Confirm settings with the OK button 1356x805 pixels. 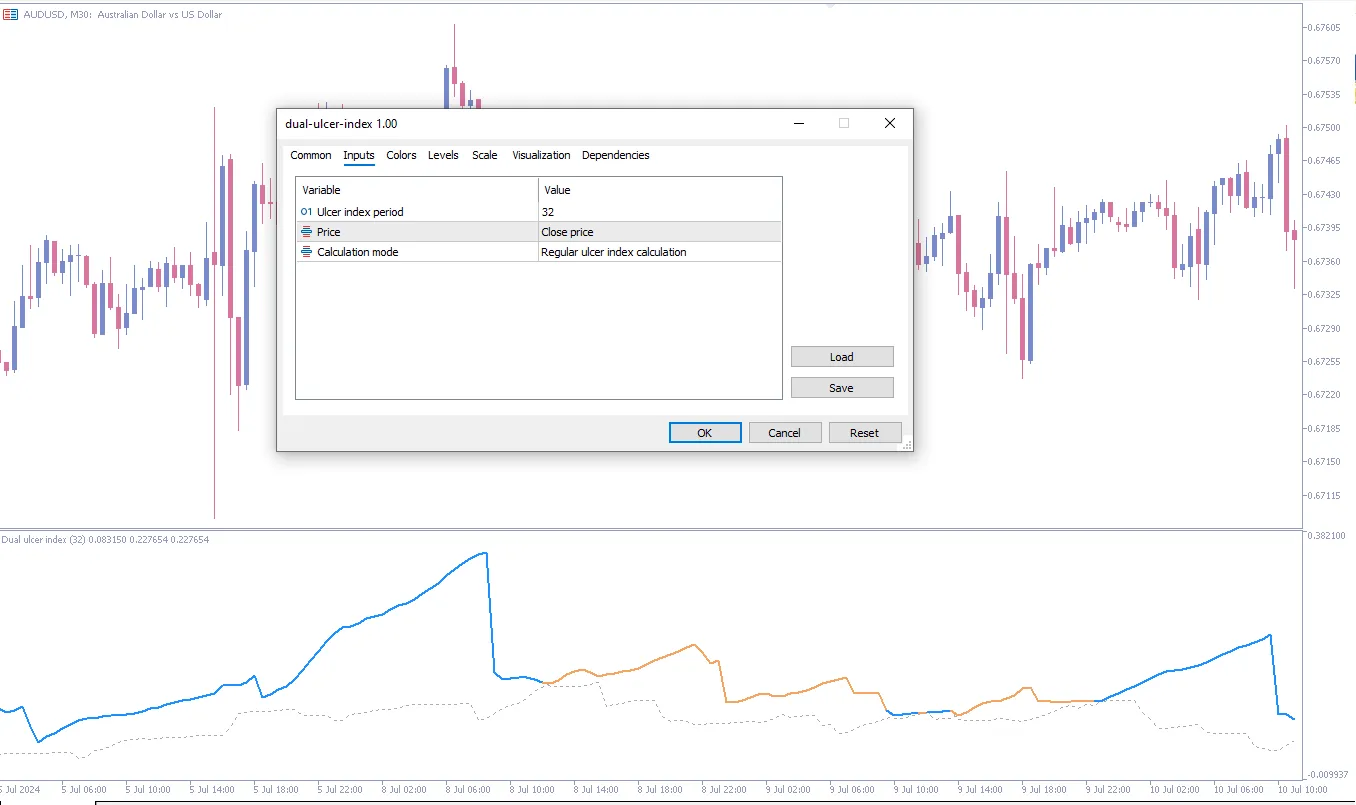click(x=705, y=433)
